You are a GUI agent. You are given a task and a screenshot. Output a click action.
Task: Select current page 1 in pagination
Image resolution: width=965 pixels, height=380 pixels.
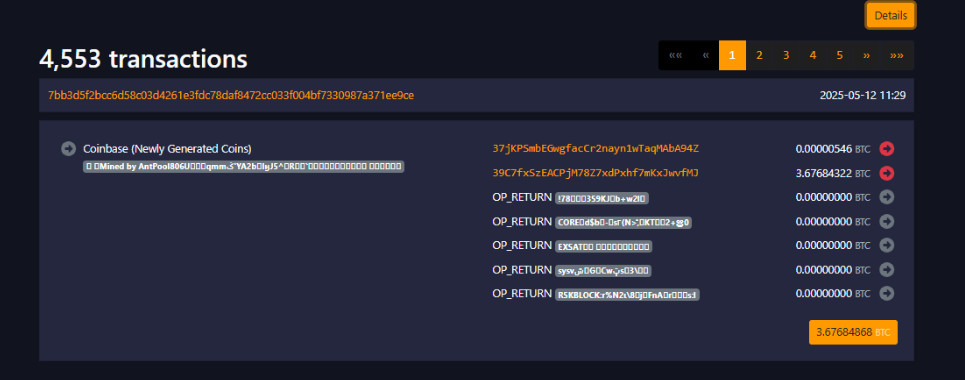click(x=732, y=55)
